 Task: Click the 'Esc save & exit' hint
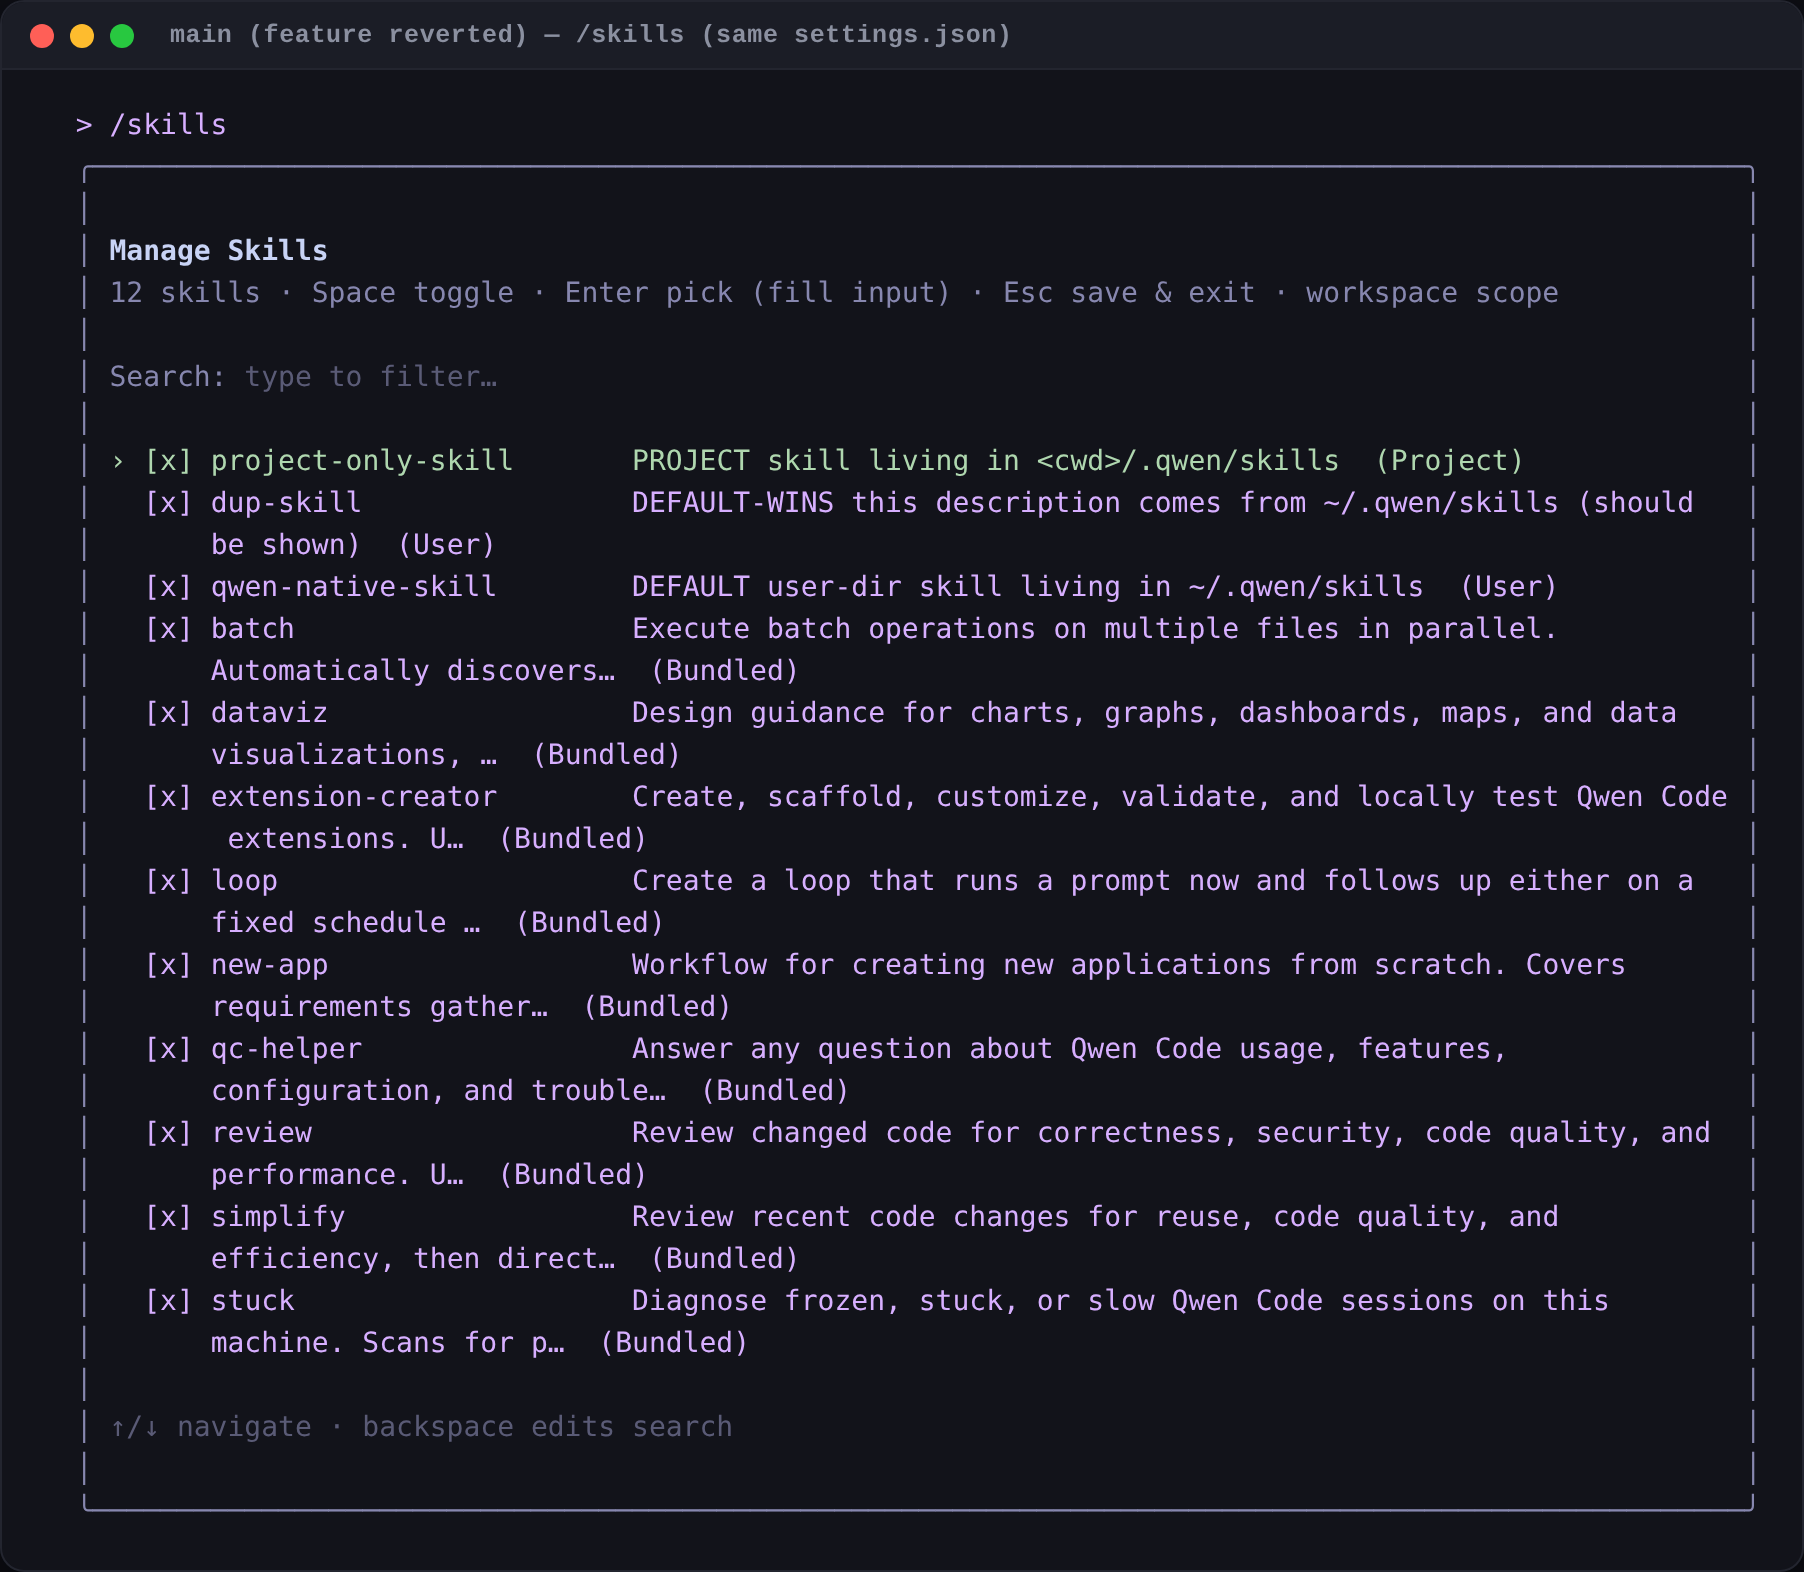click(1129, 293)
